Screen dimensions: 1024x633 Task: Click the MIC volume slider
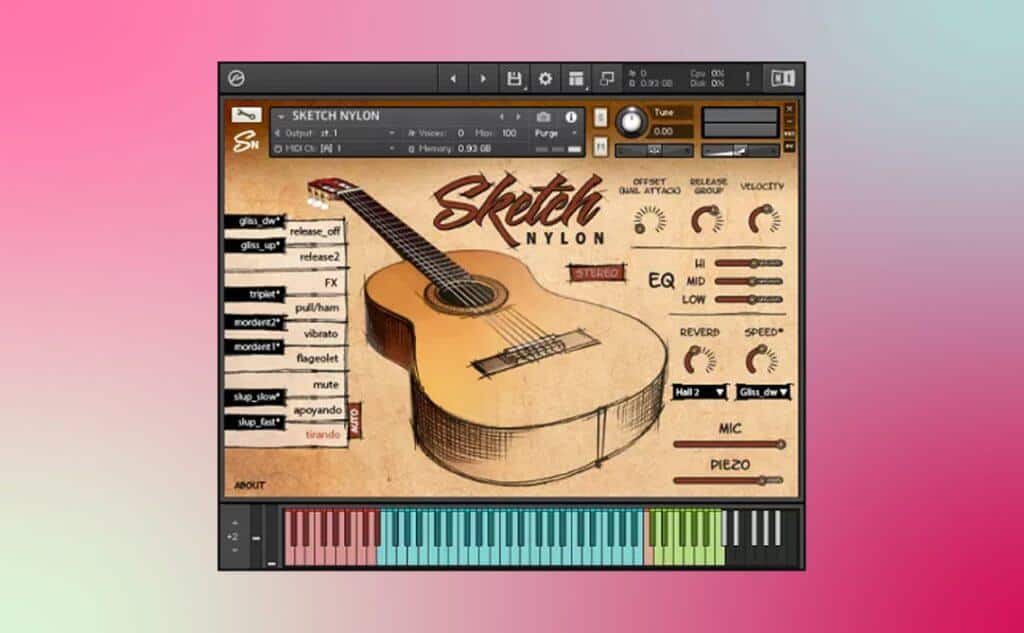click(x=728, y=444)
